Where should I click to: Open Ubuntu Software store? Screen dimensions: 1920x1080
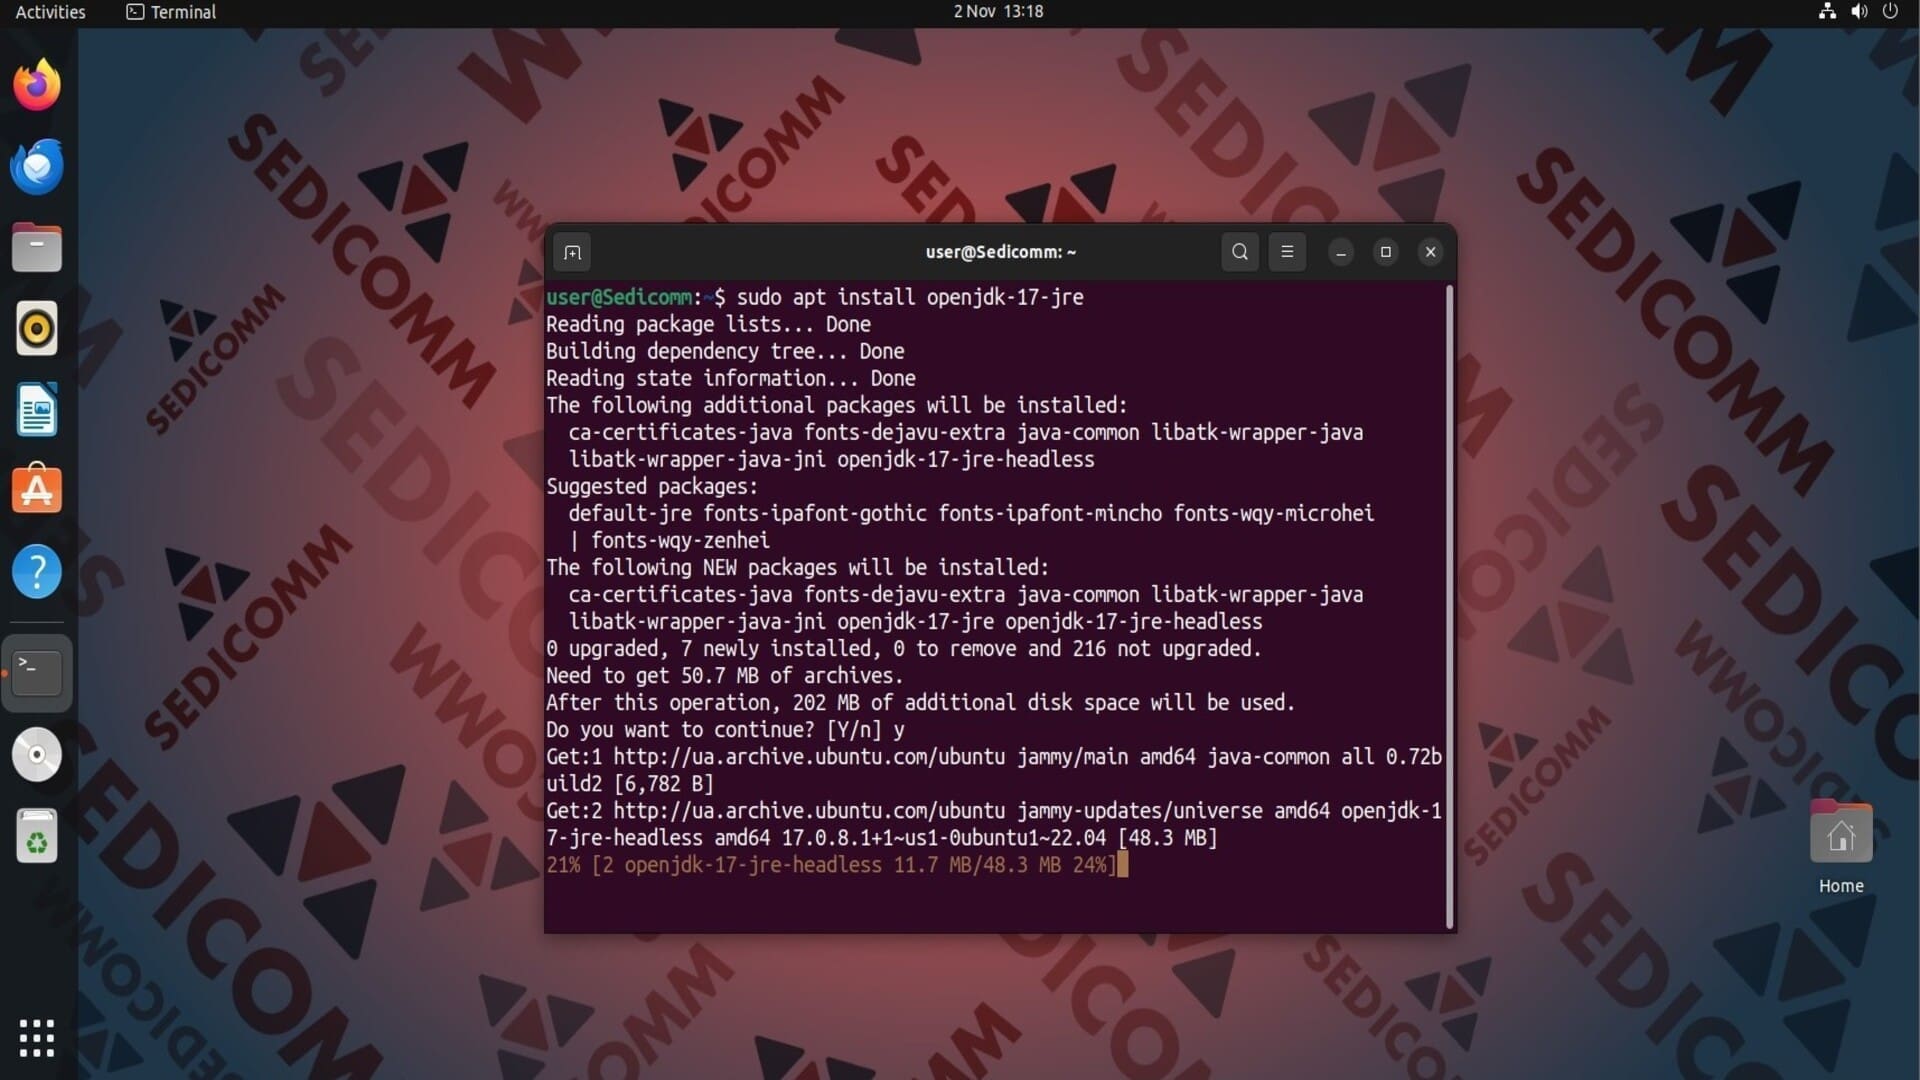[37, 491]
